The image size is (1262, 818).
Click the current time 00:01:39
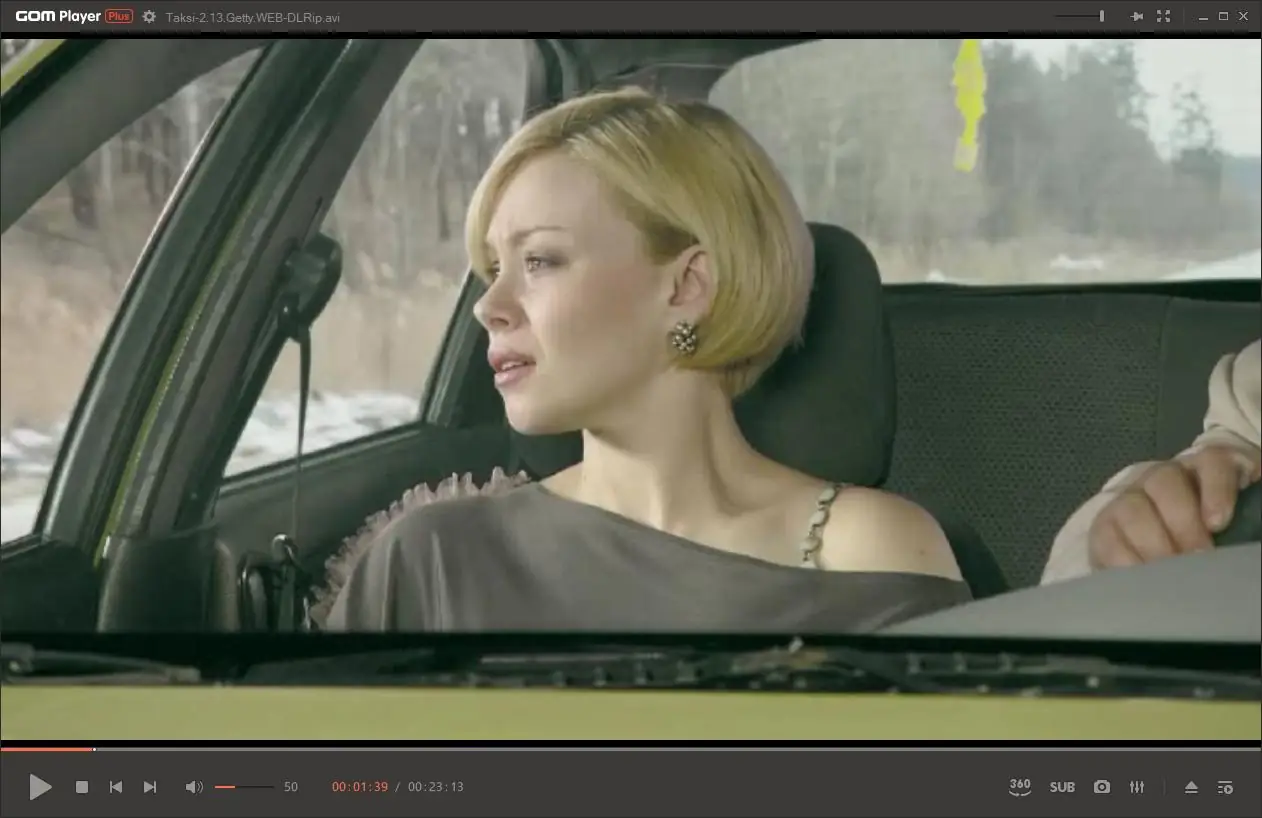point(360,787)
